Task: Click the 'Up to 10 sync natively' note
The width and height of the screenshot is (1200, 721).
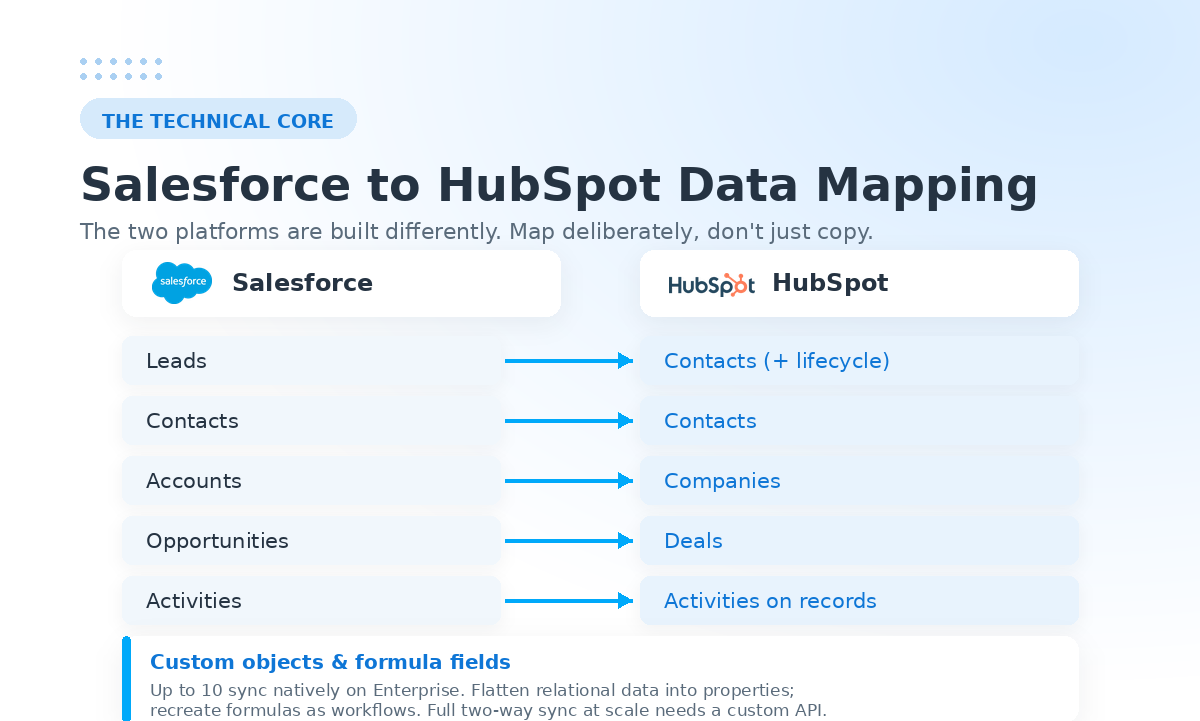Action: click(x=488, y=700)
